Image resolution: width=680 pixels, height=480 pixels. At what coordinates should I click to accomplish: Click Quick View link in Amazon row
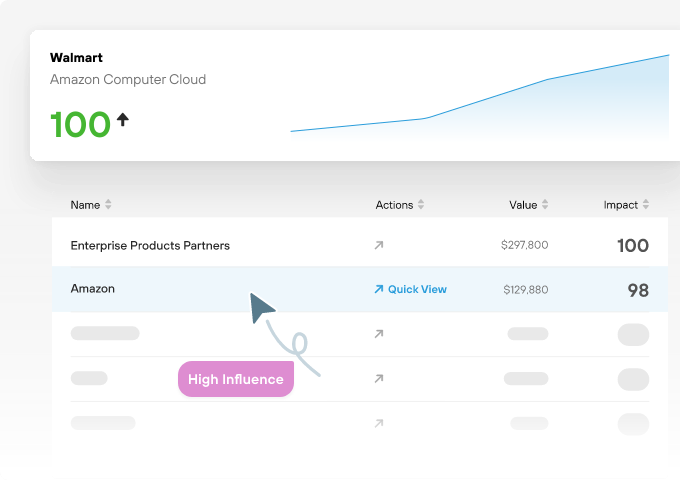click(x=410, y=289)
